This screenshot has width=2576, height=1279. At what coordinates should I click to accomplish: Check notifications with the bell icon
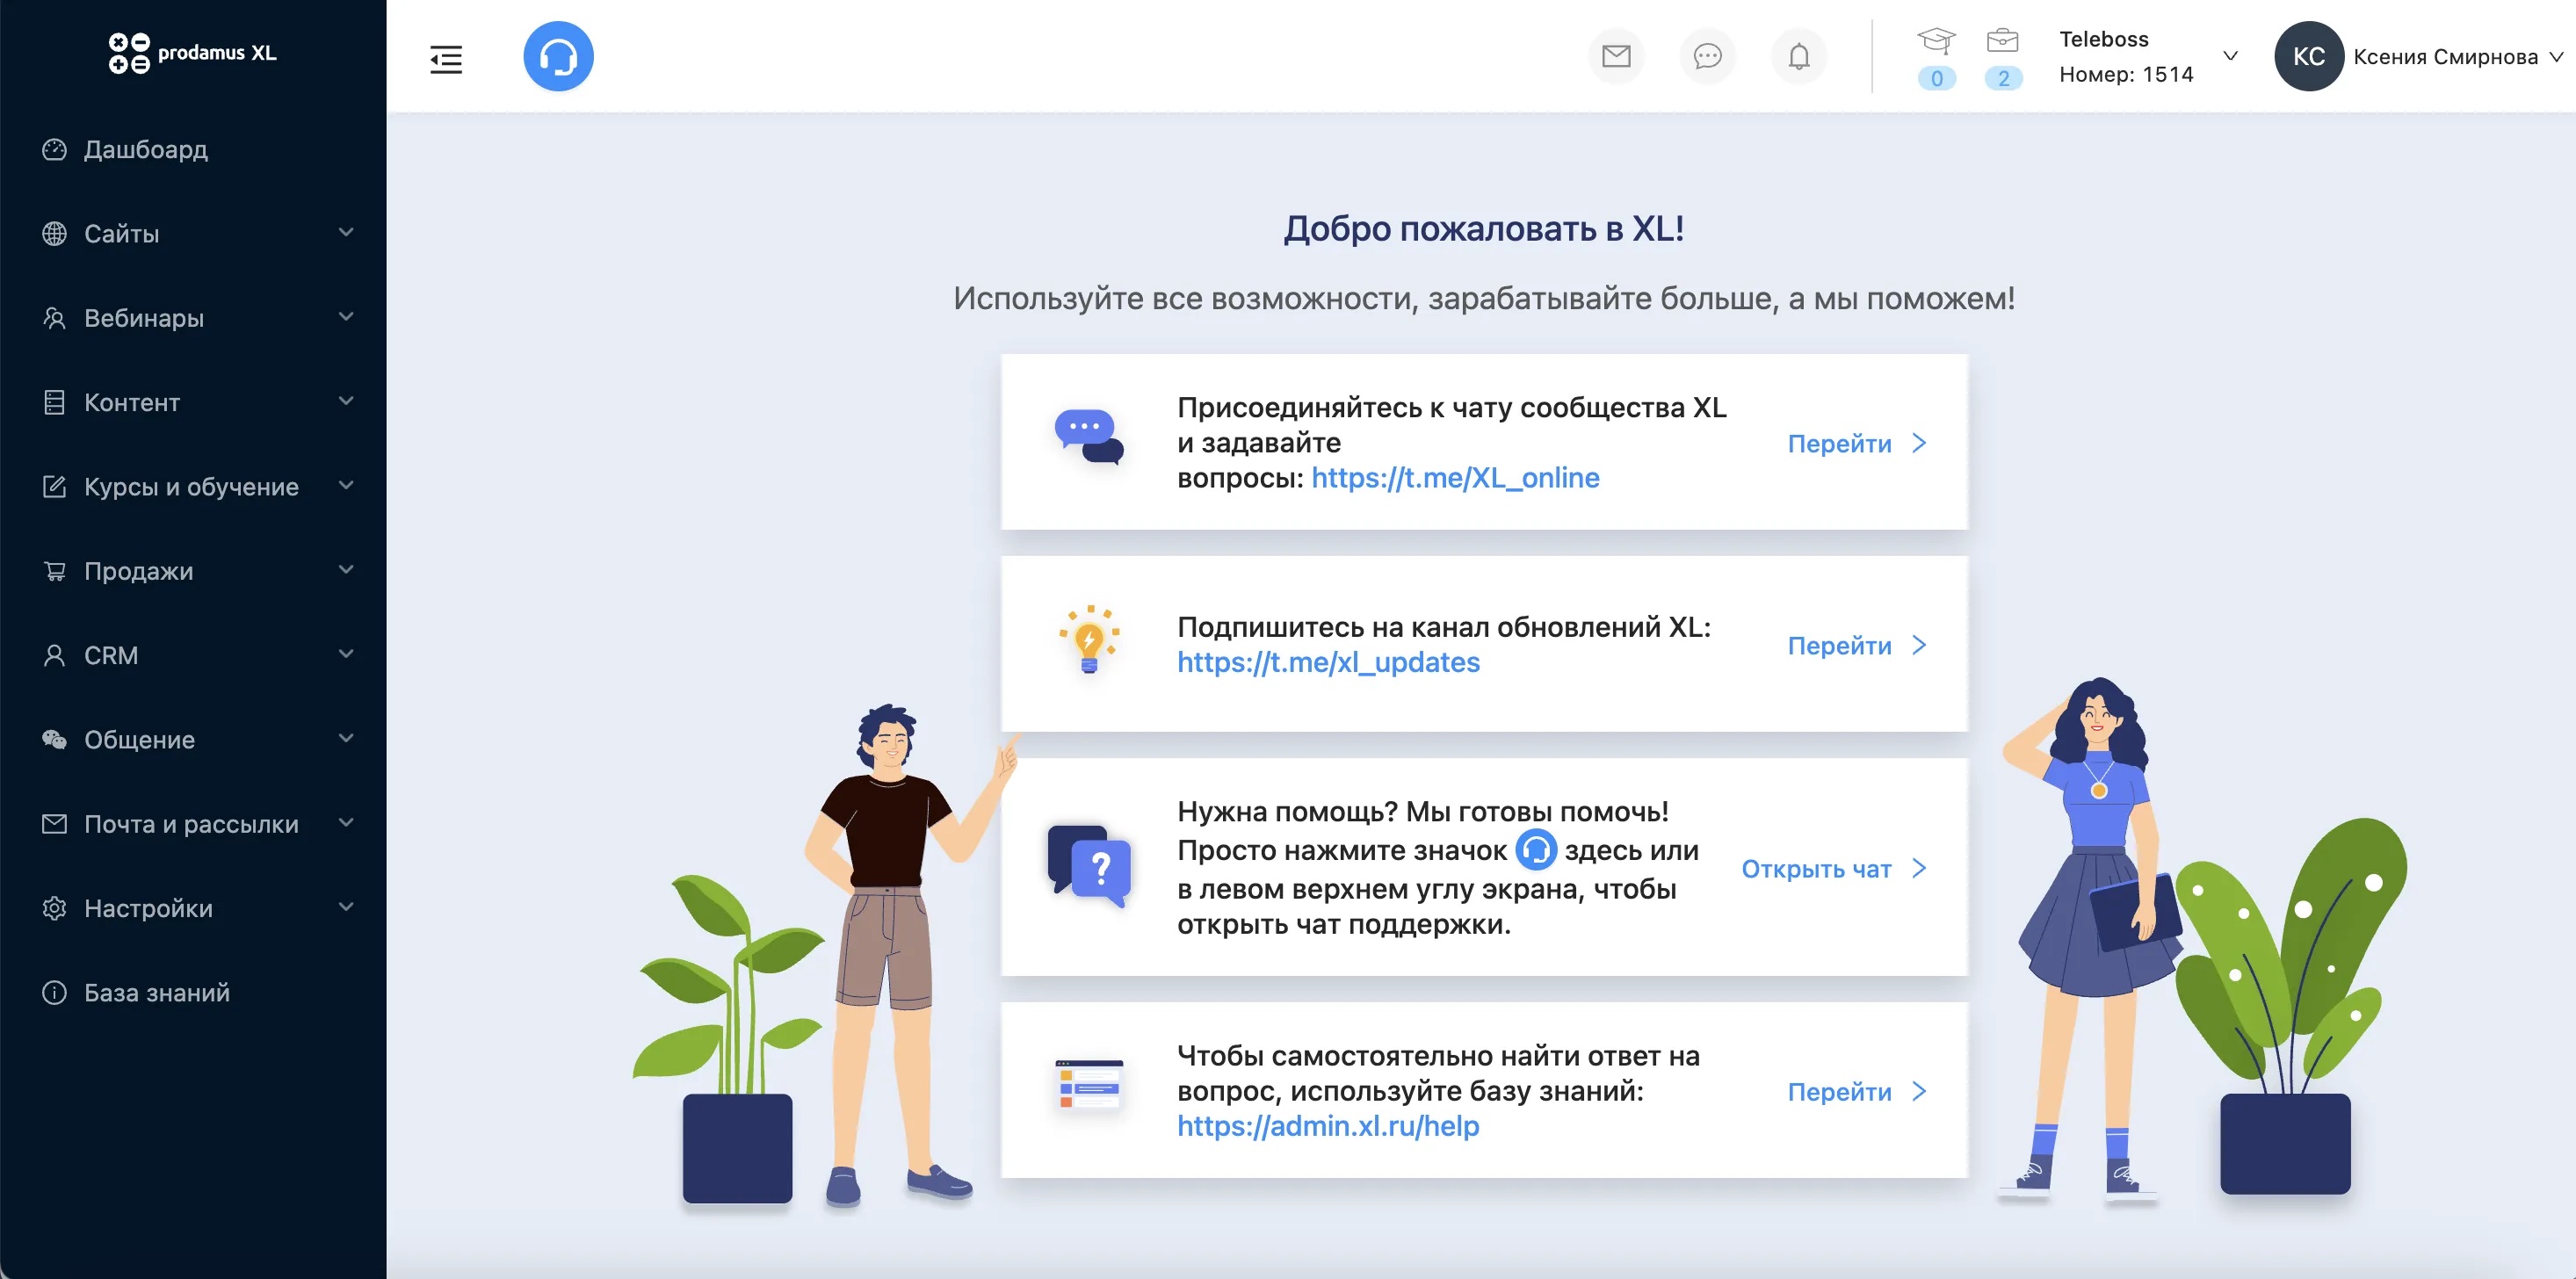(x=1799, y=56)
